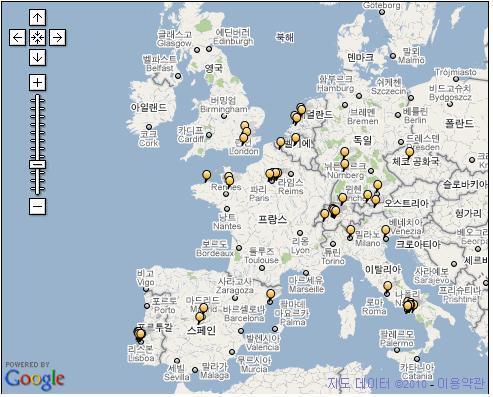Click the Toulouse city dot
This screenshot has width=493, height=397.
262,268
